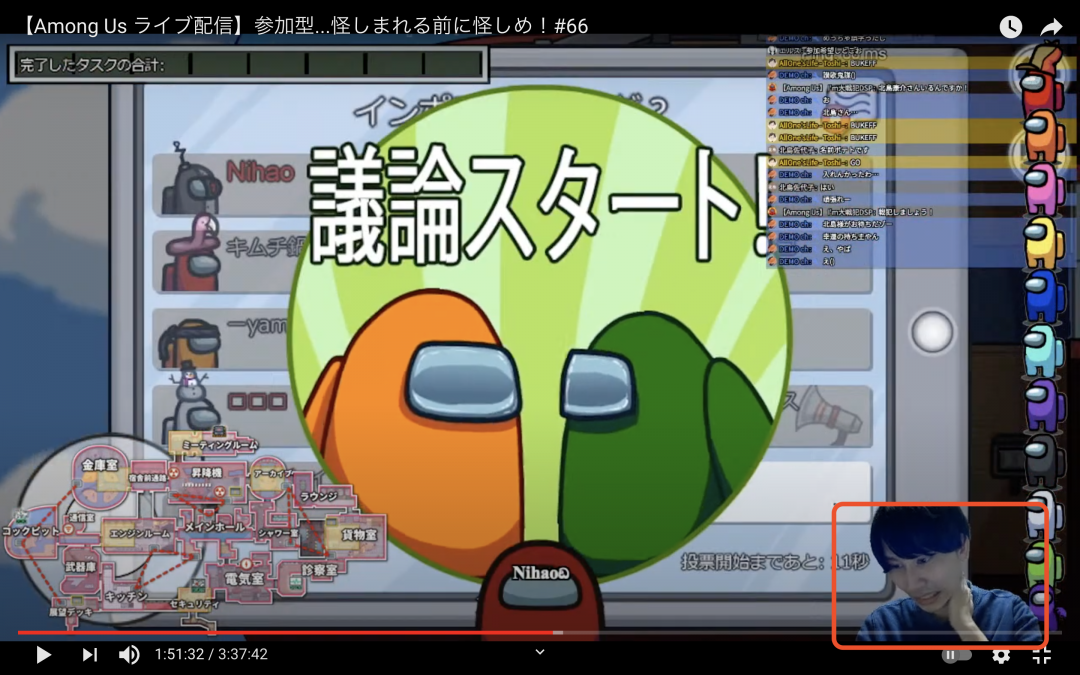The height and width of the screenshot is (675, 1080).
Task: Click the 1:51:32 / 3:37:42 time display
Action: click(211, 654)
